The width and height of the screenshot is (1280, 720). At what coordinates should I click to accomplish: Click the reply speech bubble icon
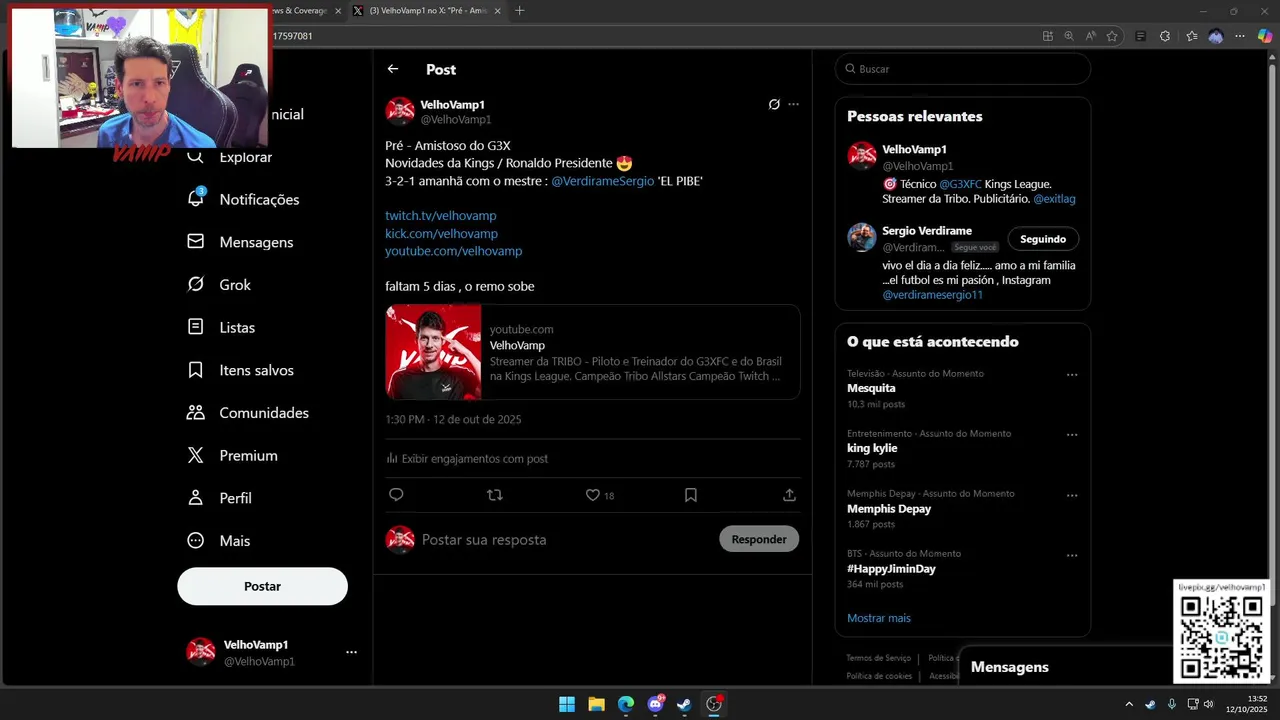tap(396, 495)
